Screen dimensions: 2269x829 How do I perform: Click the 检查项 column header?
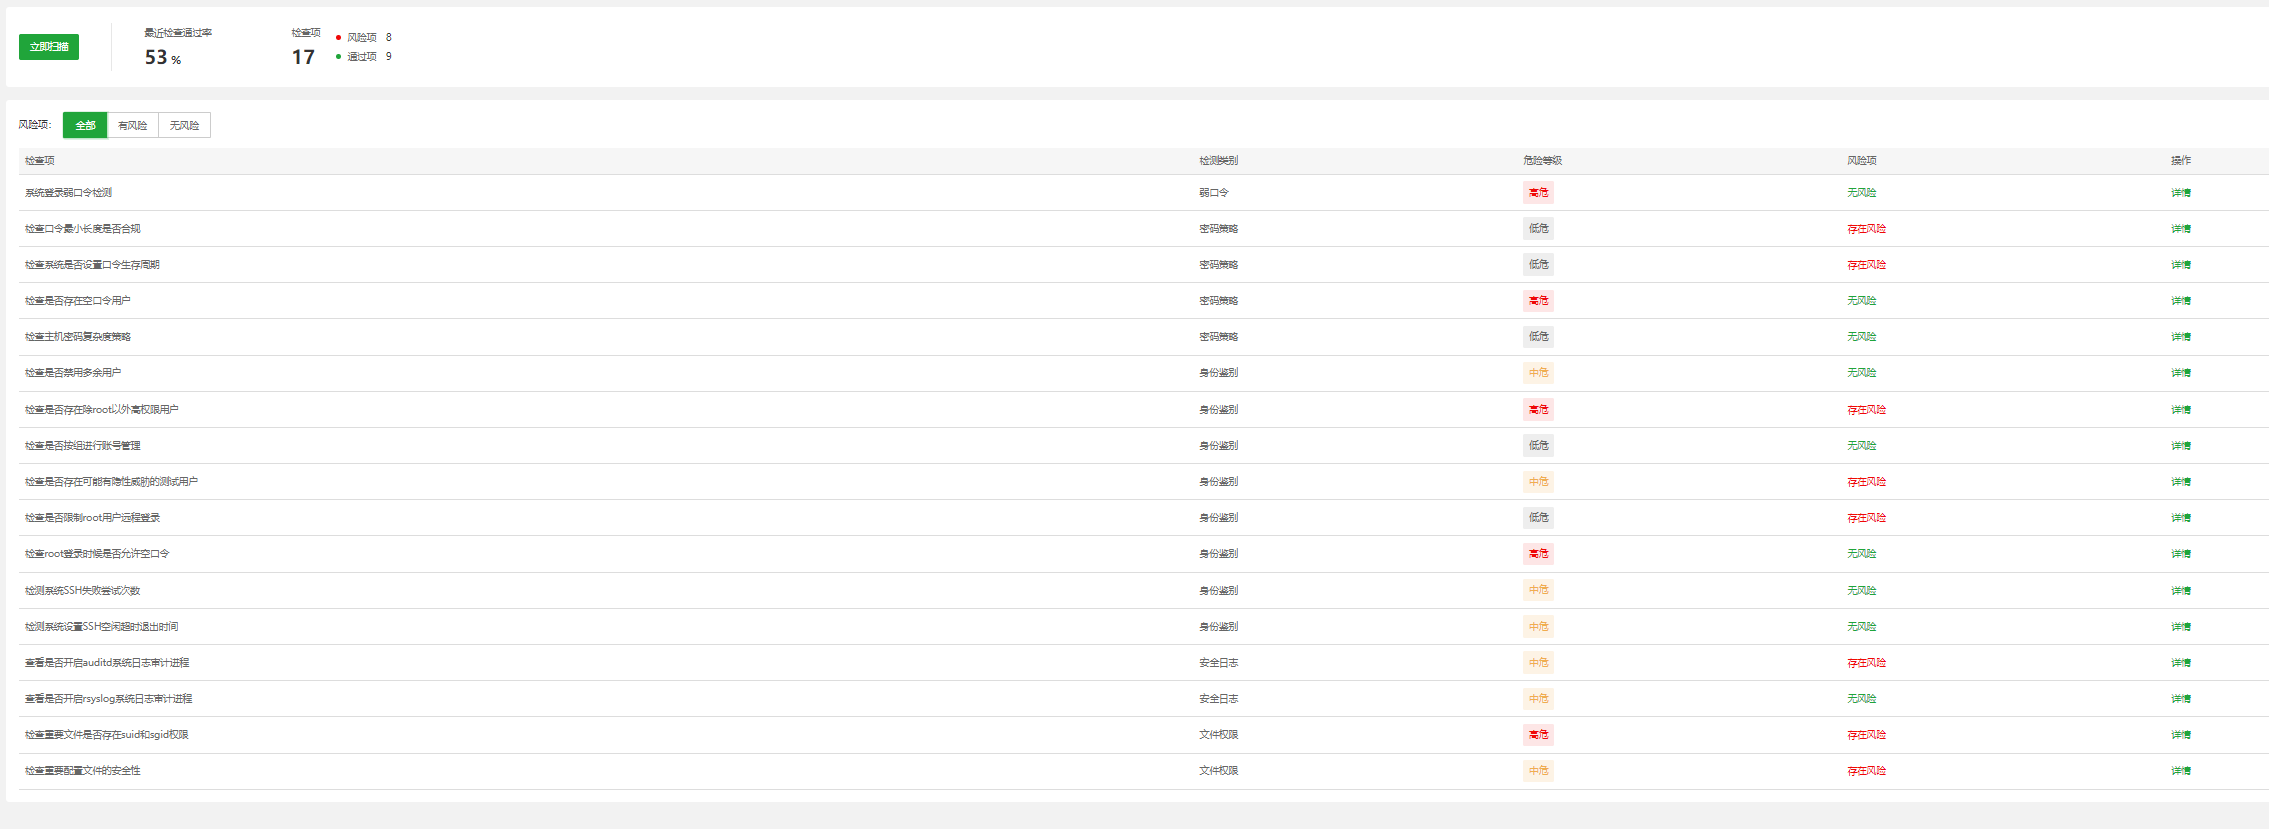(x=40, y=161)
